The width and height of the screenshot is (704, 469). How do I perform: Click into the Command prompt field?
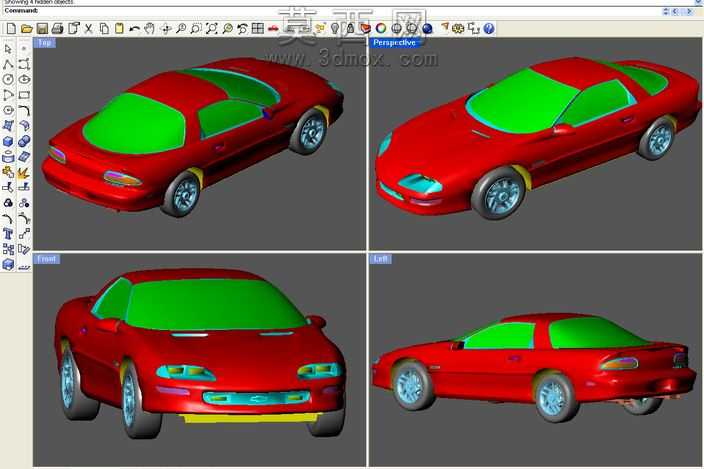[350, 11]
